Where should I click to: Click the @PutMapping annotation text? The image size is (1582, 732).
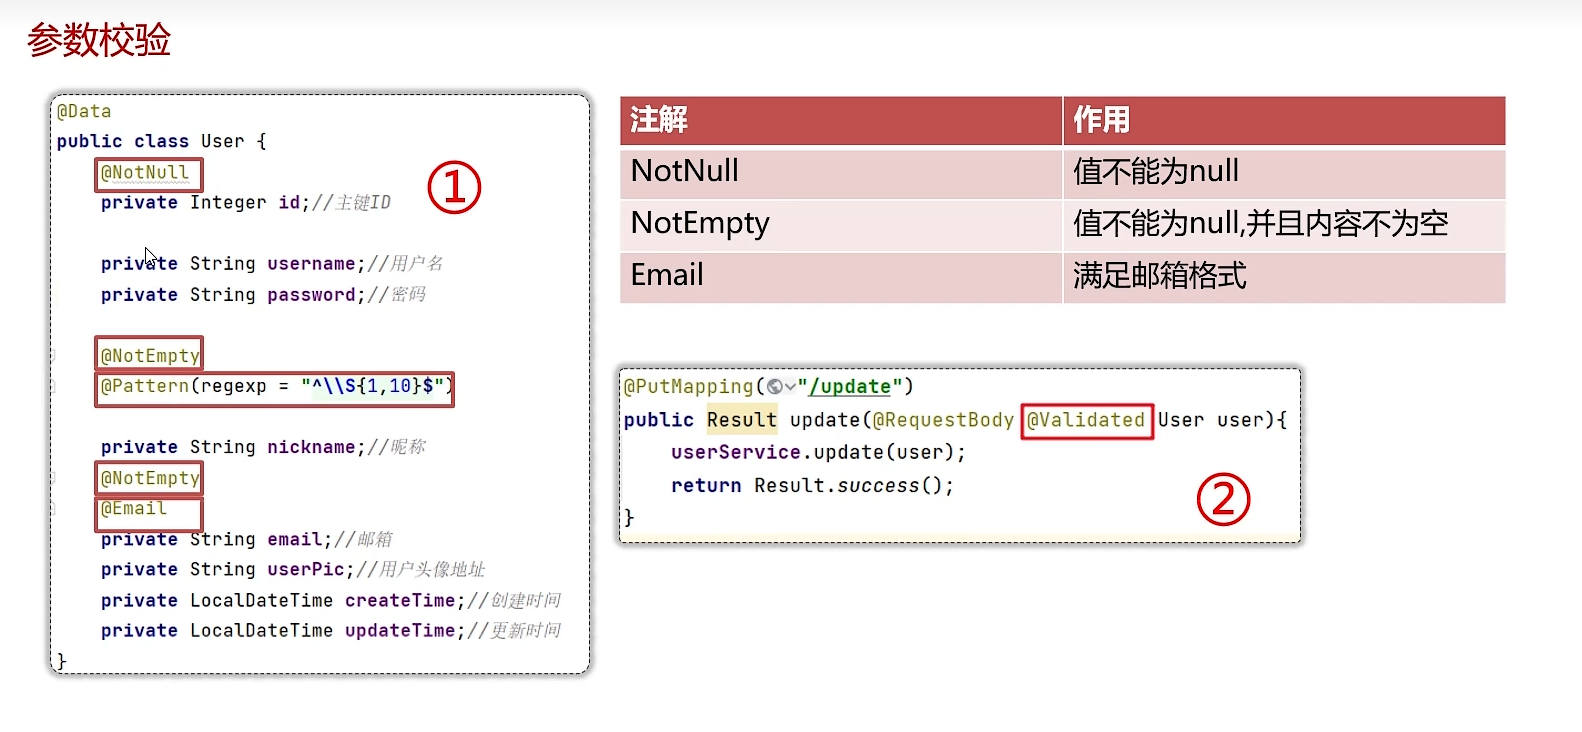[x=688, y=387]
